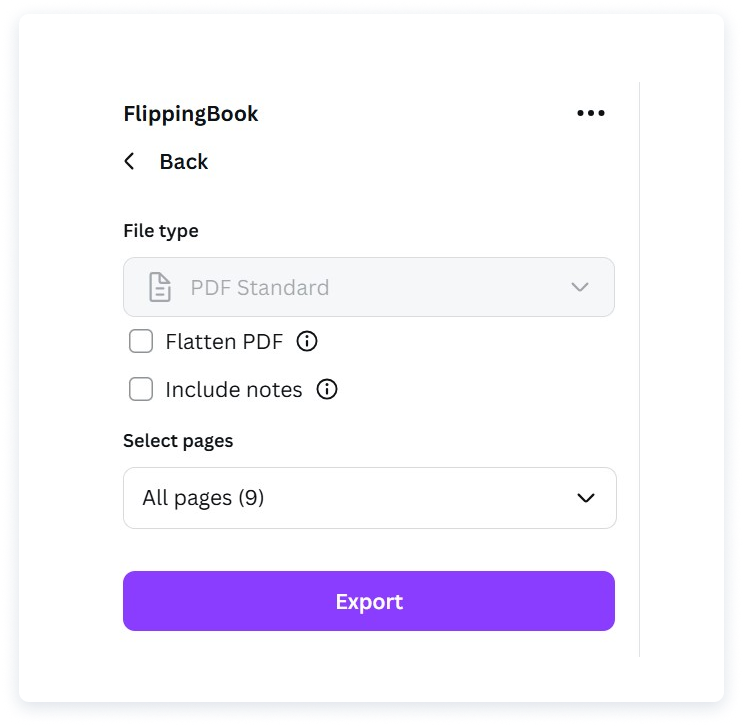The image size is (743, 726).
Task: Click the FlippingBook panel title
Action: [190, 114]
